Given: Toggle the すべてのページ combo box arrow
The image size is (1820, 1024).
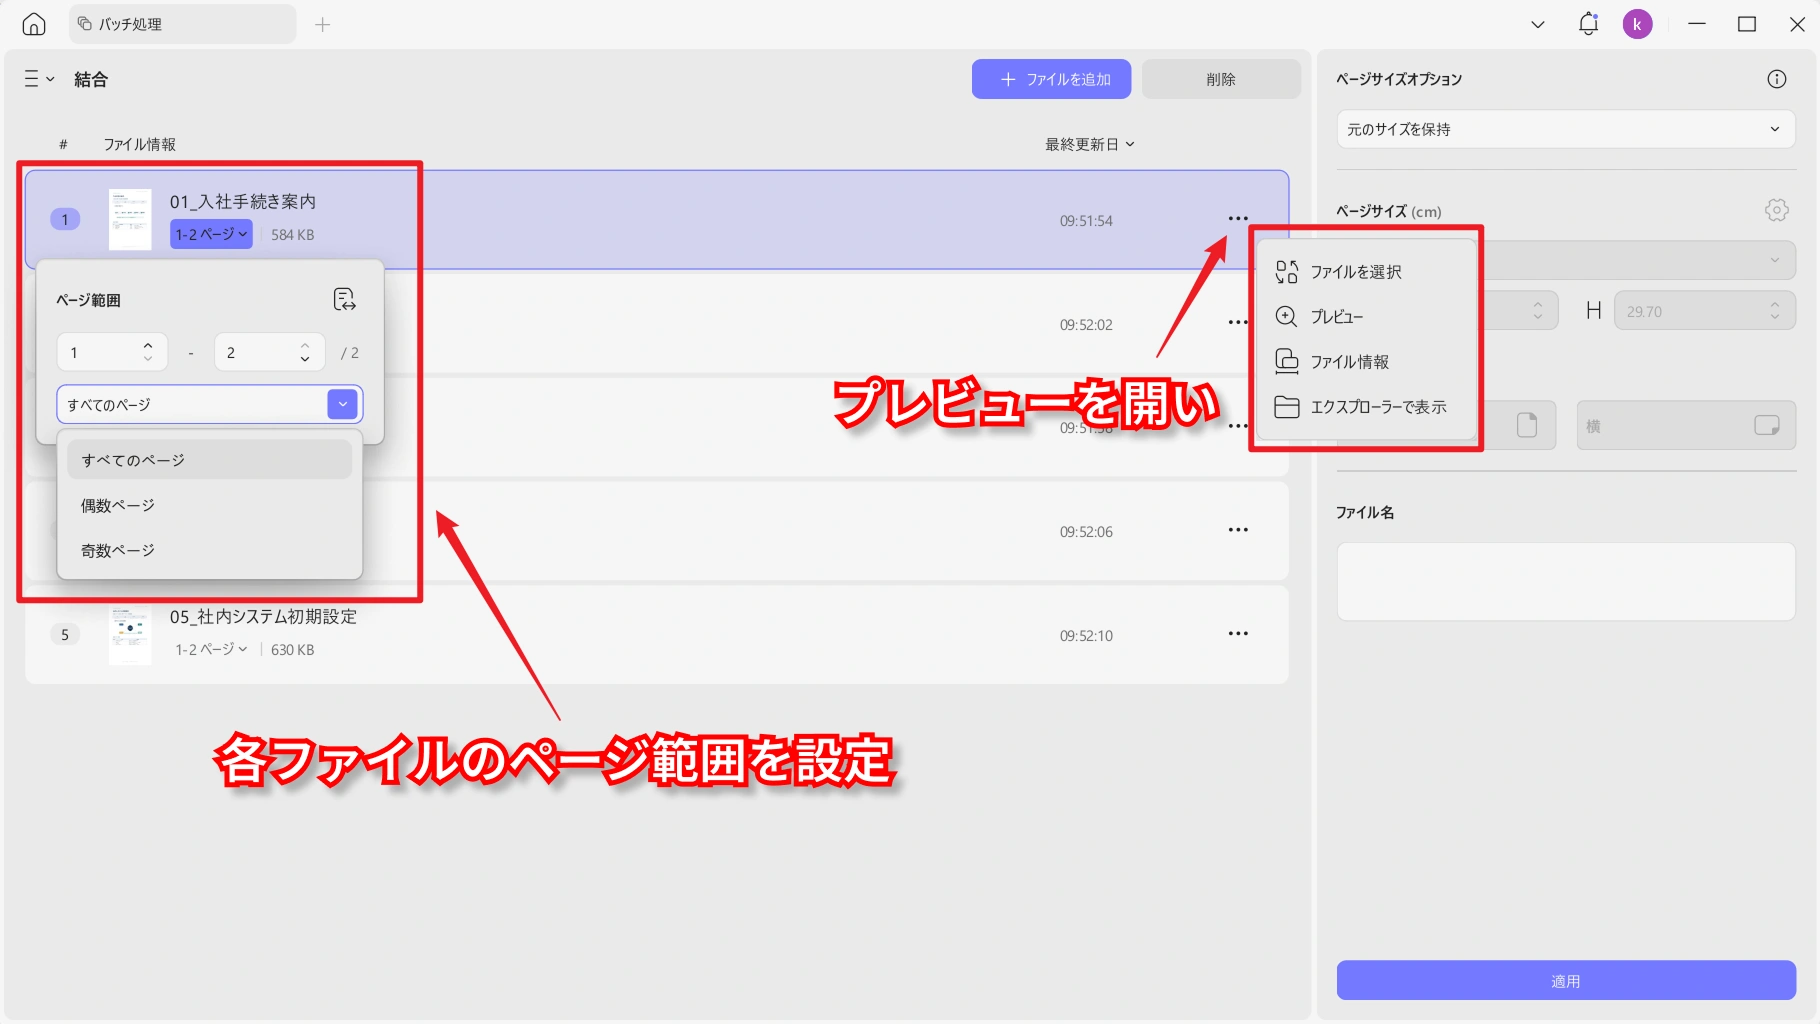Looking at the screenshot, I should 342,404.
